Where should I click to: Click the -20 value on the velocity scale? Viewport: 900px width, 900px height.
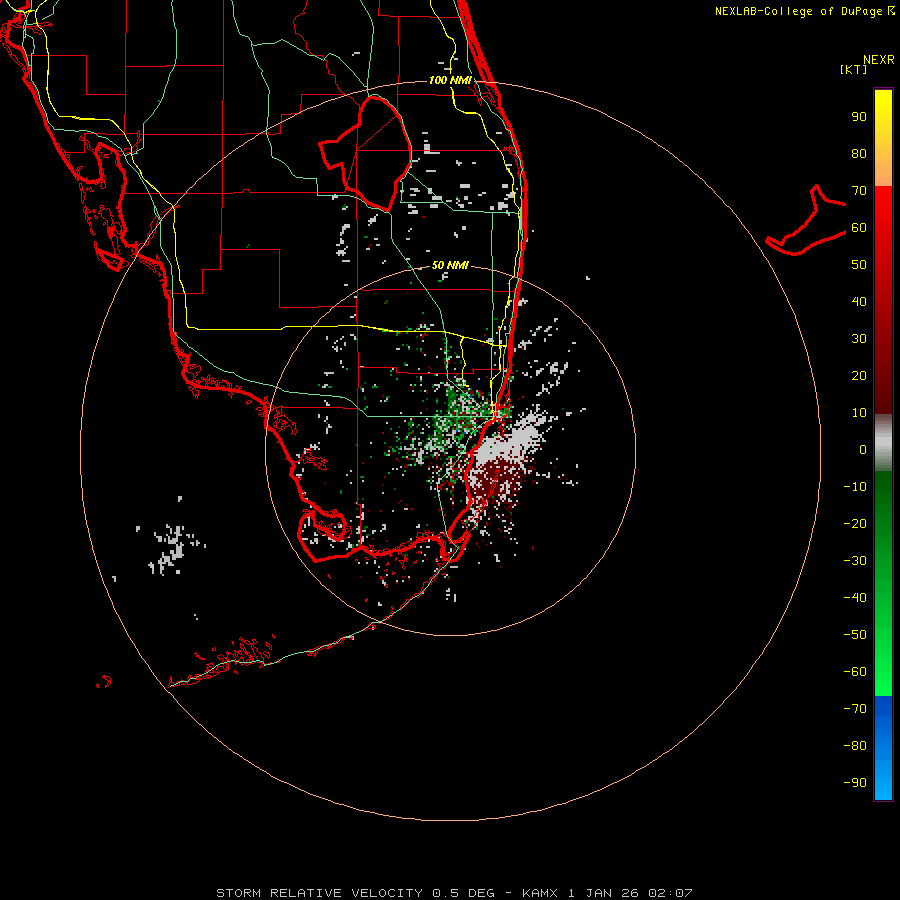(855, 523)
